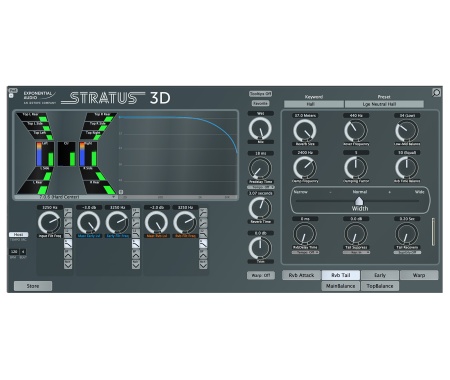Select notch filter icon beside Early Filter Freq
450x380 pixels.
pyautogui.click(x=136, y=264)
